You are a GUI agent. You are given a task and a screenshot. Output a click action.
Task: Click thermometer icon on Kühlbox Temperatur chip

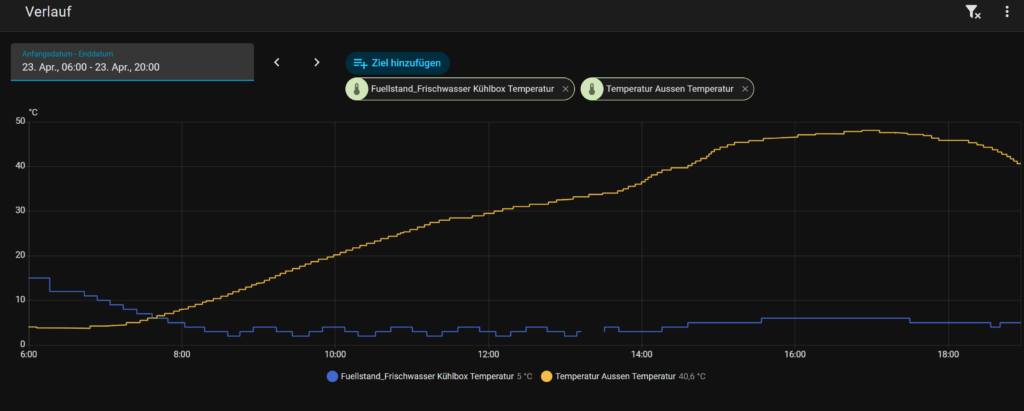(x=357, y=89)
